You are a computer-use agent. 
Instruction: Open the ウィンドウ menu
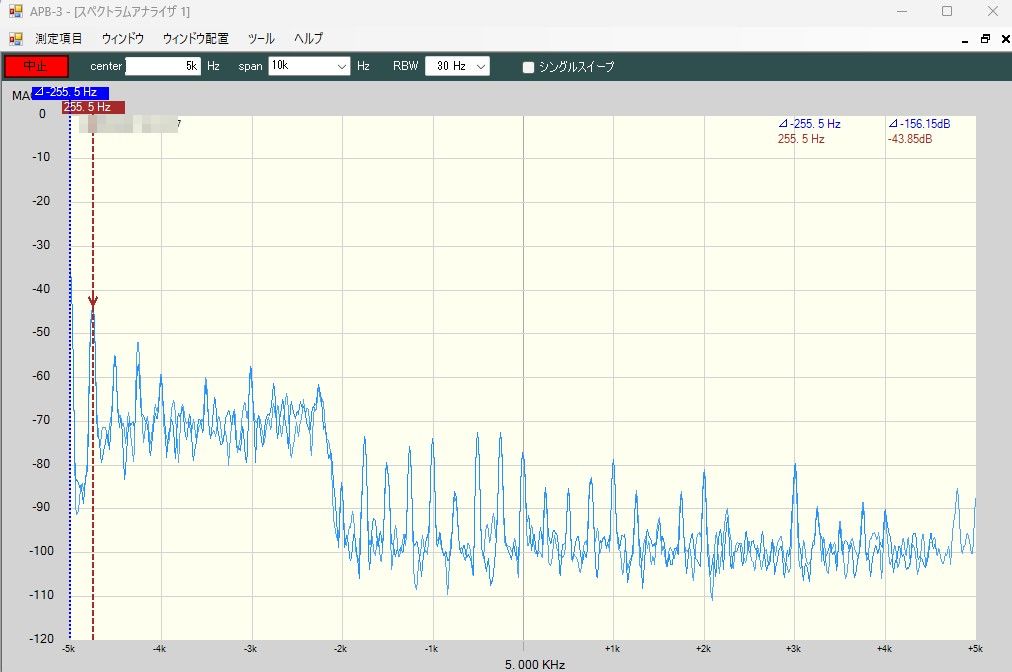(x=123, y=39)
